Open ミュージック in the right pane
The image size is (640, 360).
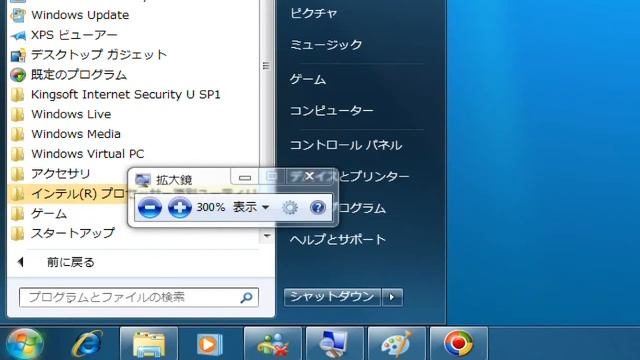(x=326, y=44)
